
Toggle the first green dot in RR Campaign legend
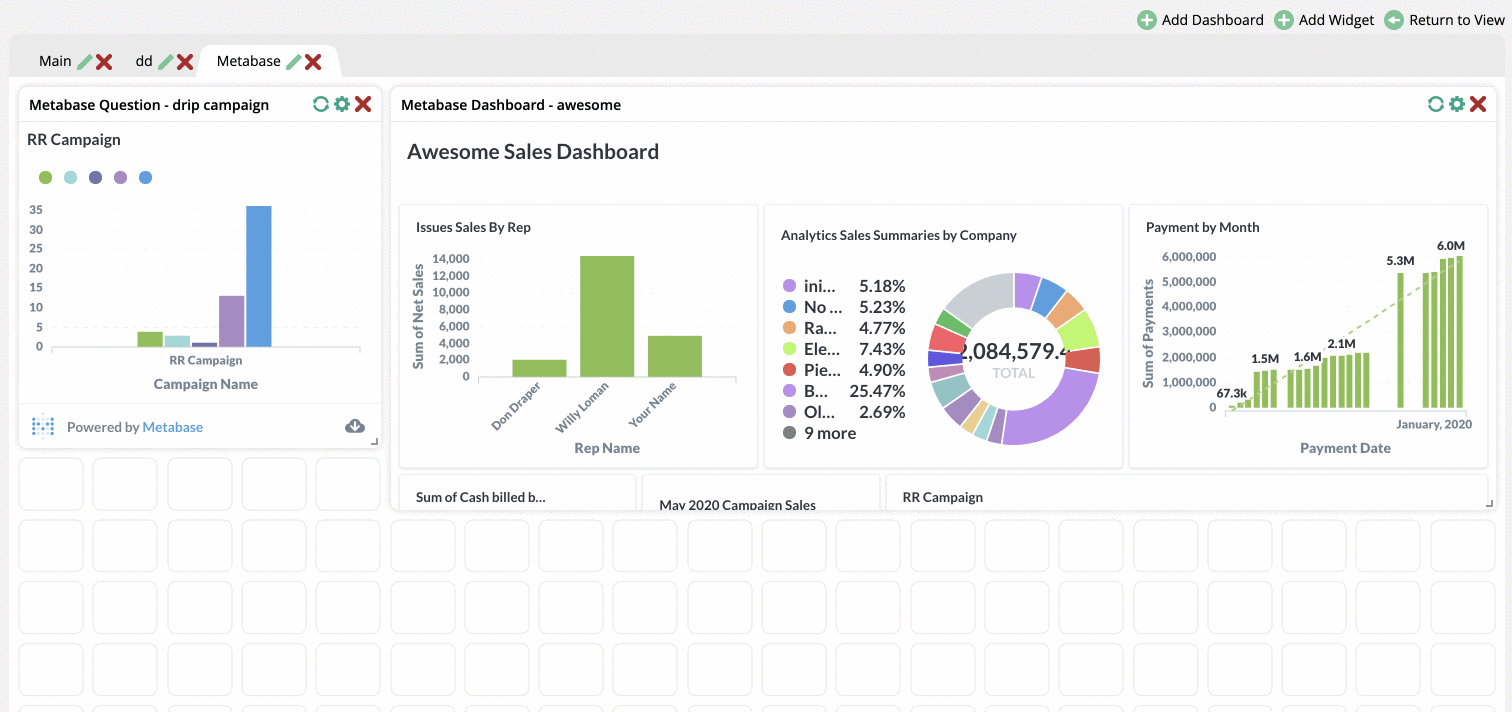pos(46,177)
